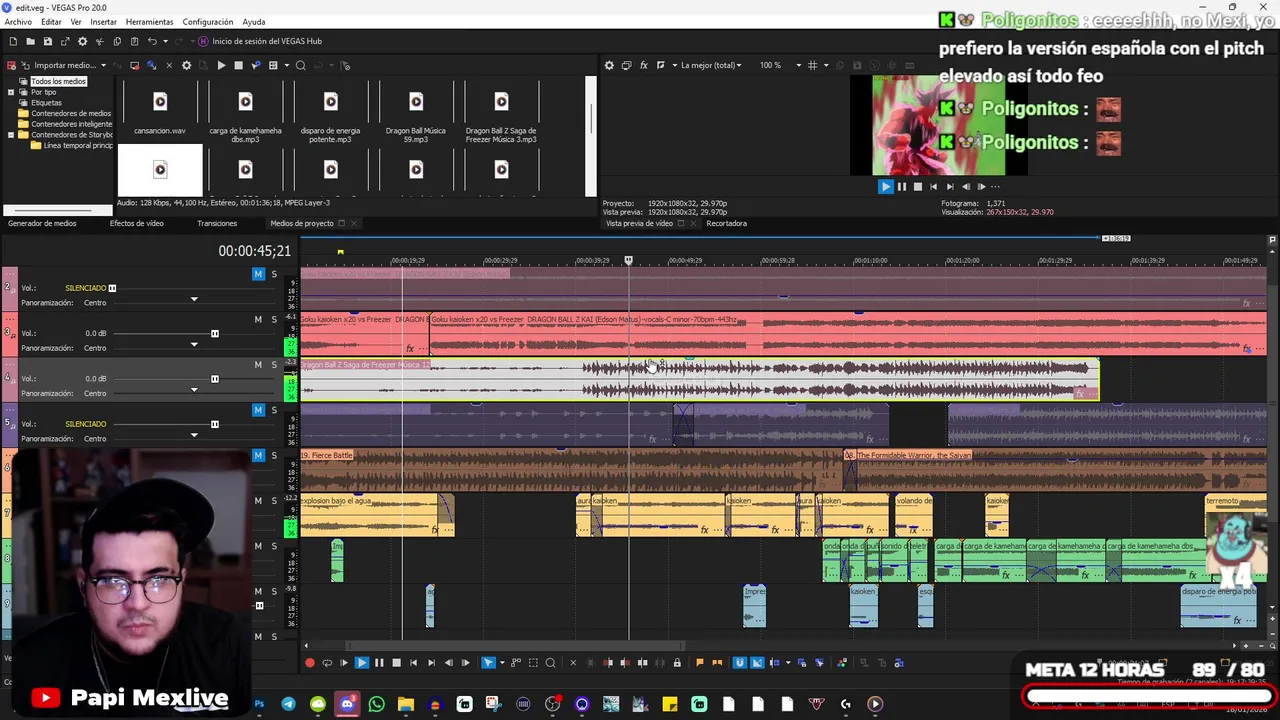The width and height of the screenshot is (1280, 720).
Task: Click 'Inicio de sesión del VEGAS Hub' link
Action: click(x=267, y=41)
